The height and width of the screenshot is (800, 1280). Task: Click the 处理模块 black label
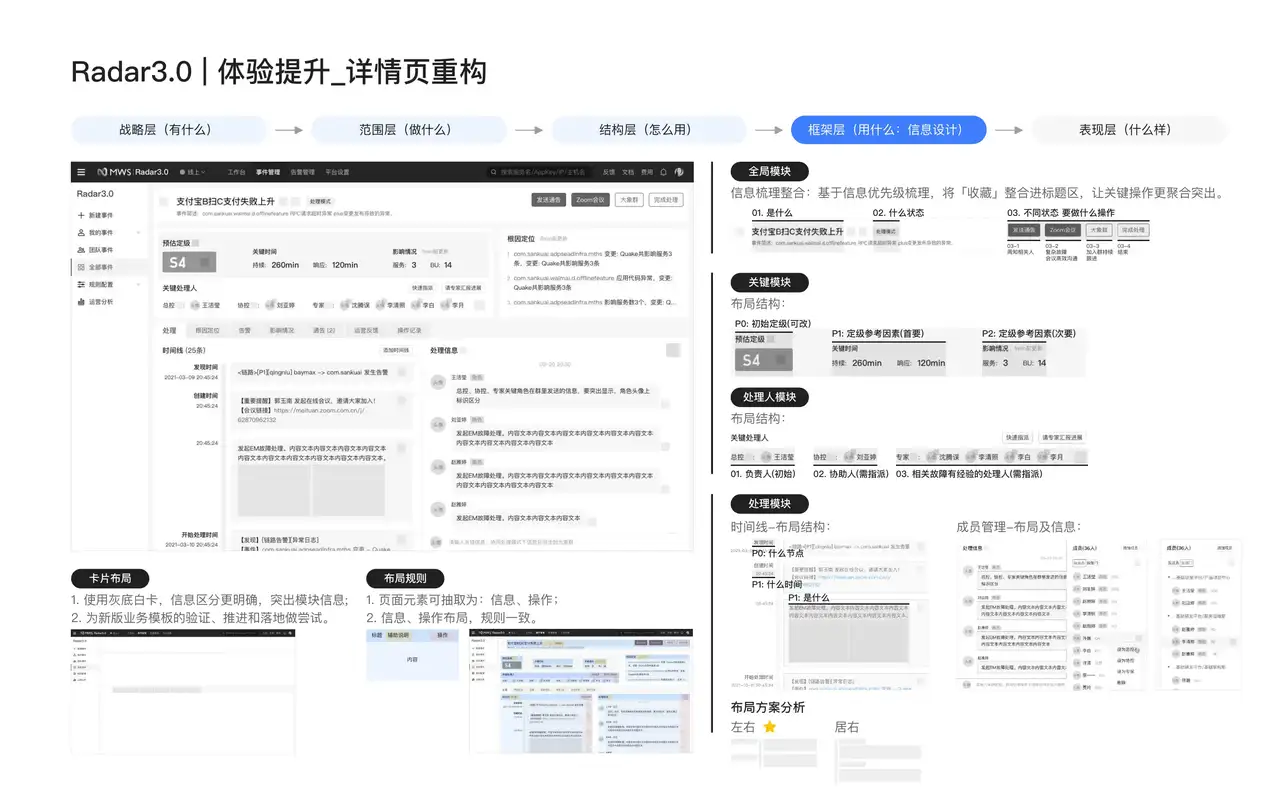point(769,503)
